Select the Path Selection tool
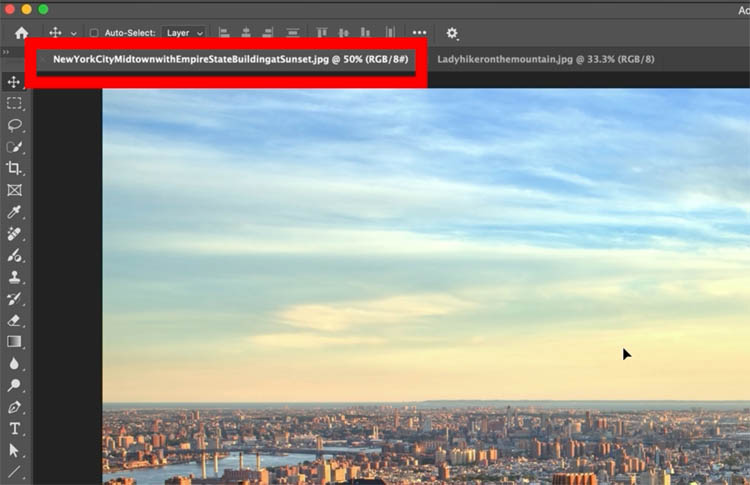The width and height of the screenshot is (750, 485). coord(14,450)
